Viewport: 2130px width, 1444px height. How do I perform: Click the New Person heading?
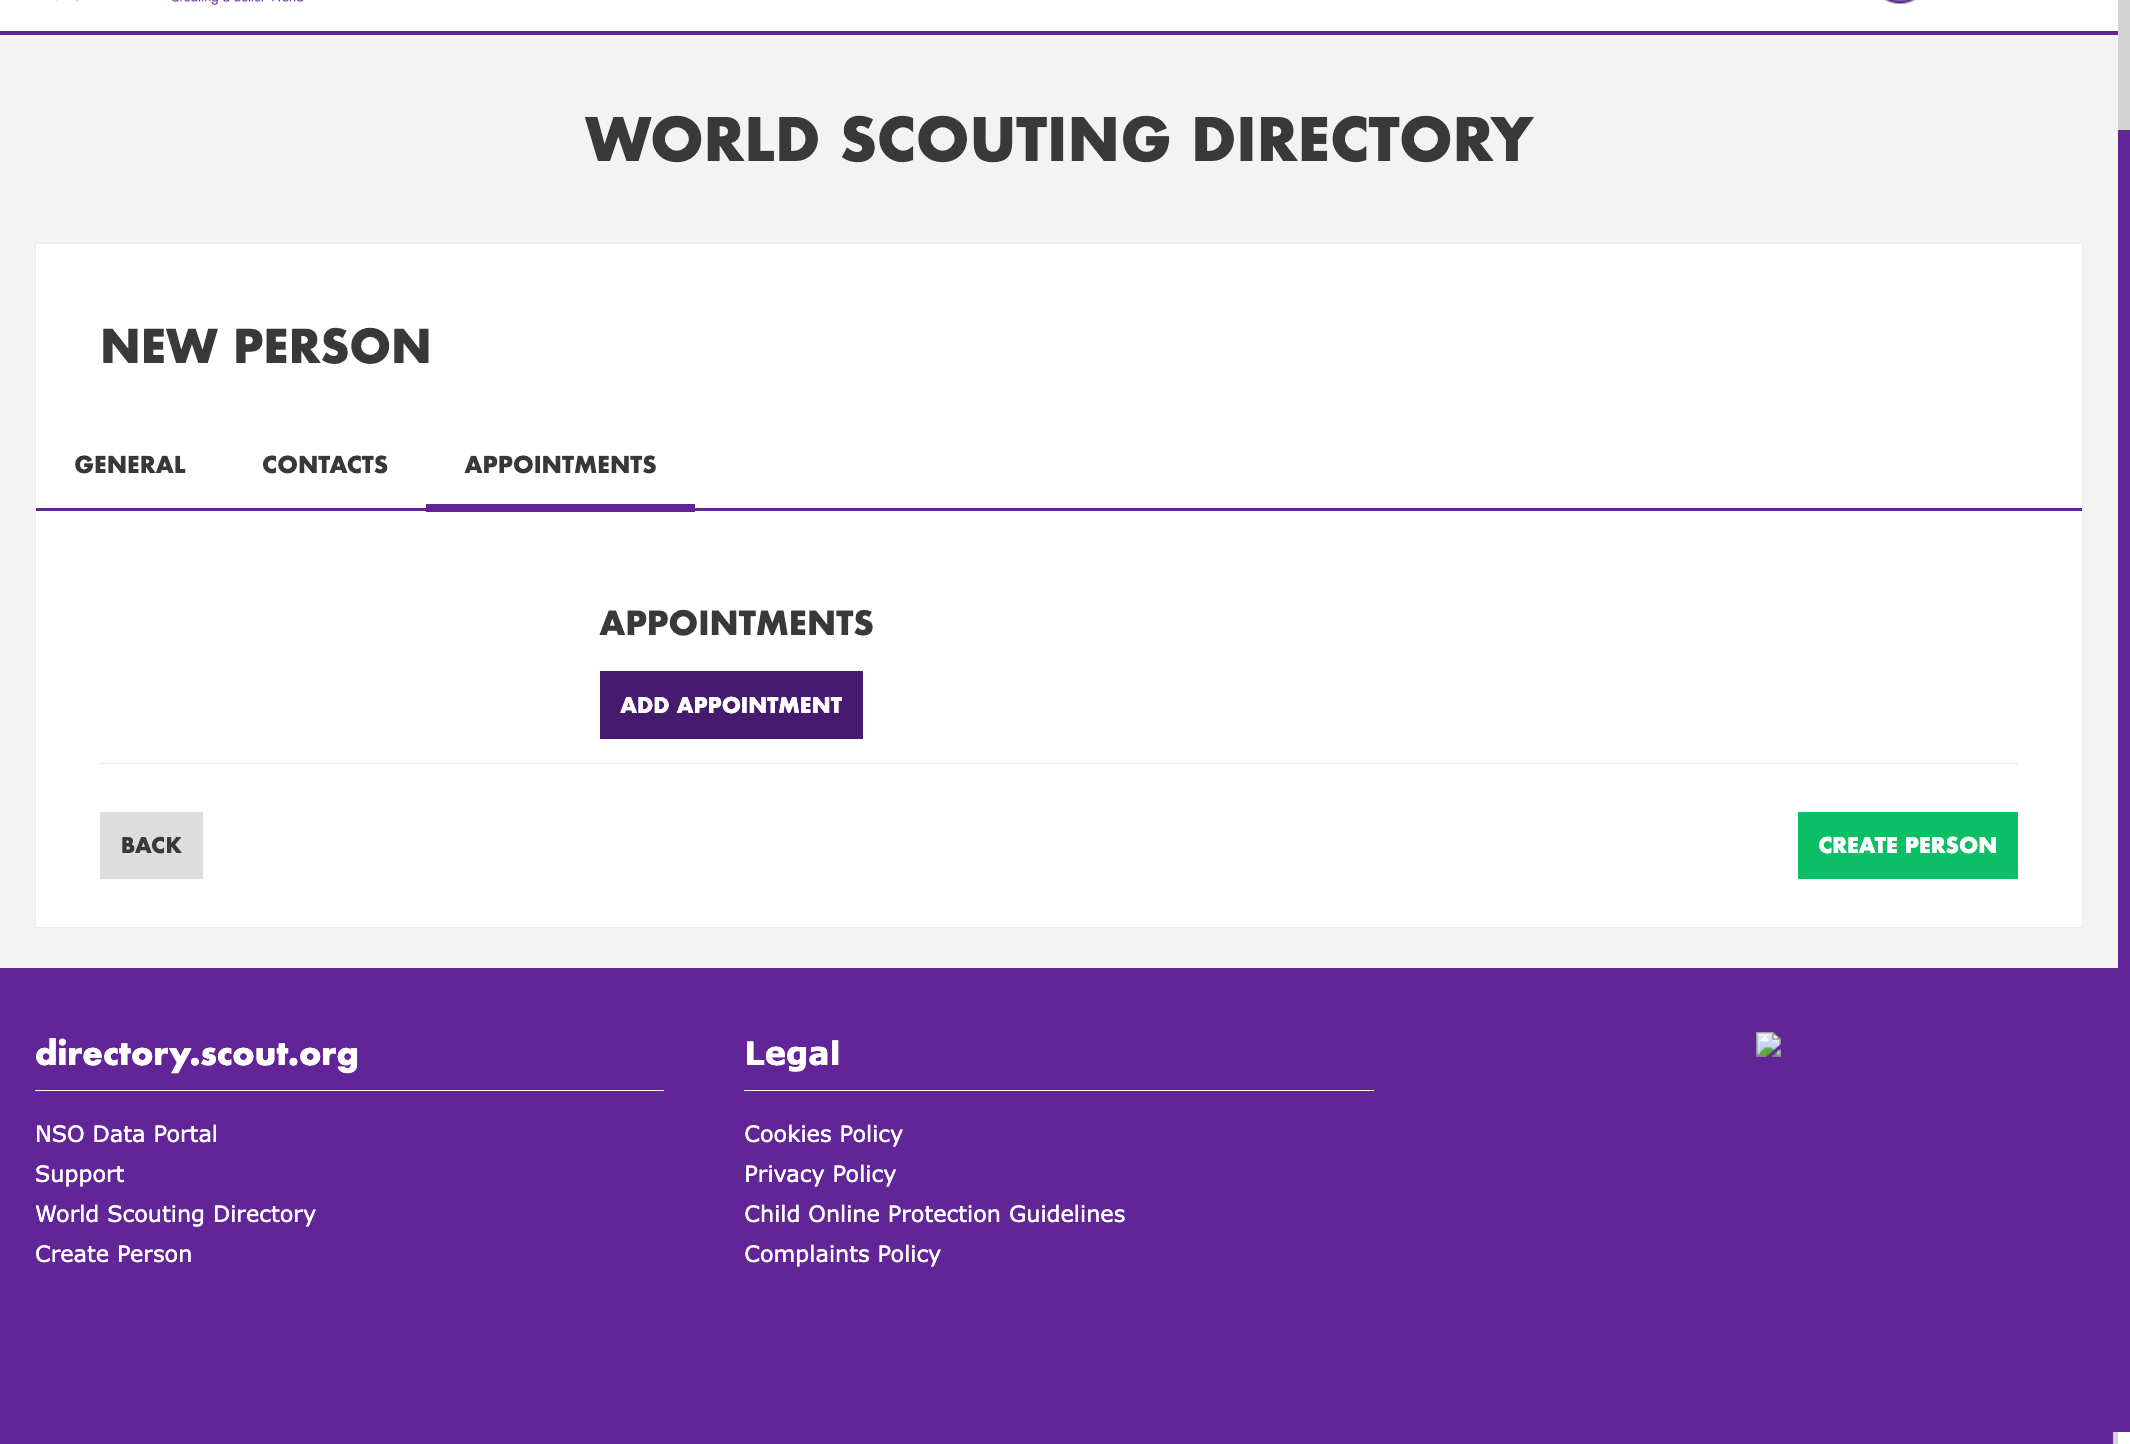coord(266,347)
